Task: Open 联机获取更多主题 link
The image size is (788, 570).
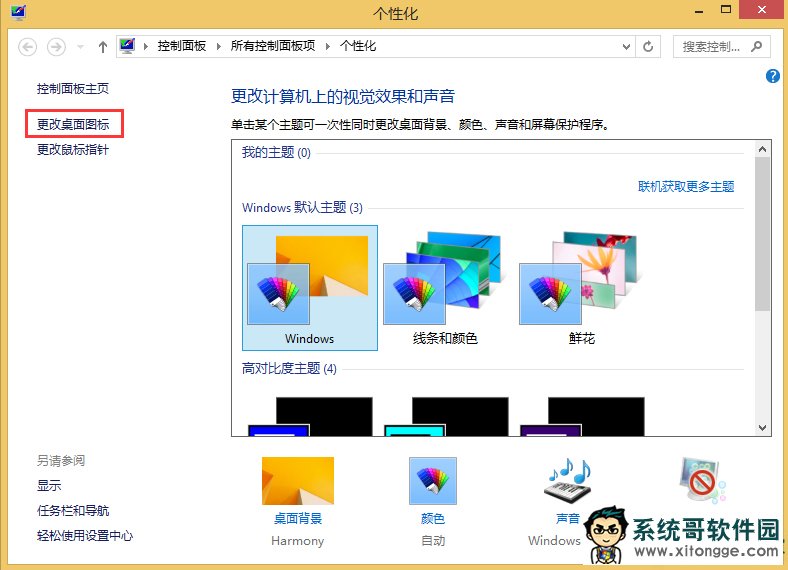Action: [x=686, y=186]
